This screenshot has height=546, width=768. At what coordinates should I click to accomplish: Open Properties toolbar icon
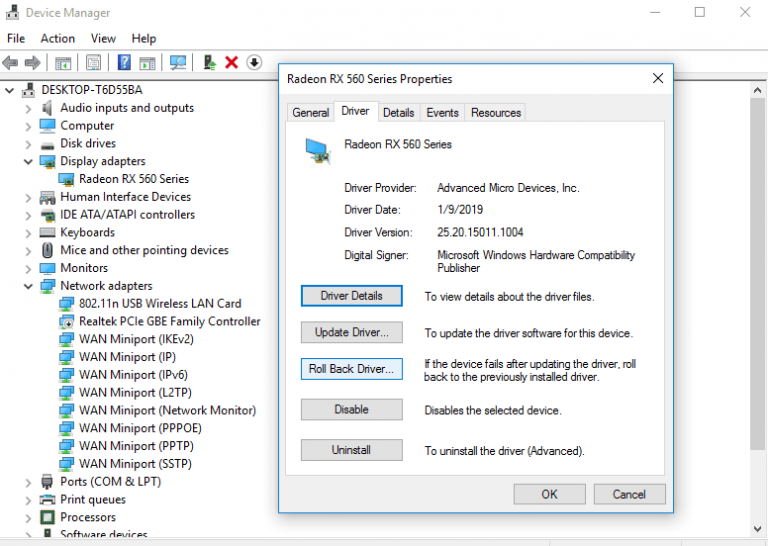coord(93,62)
